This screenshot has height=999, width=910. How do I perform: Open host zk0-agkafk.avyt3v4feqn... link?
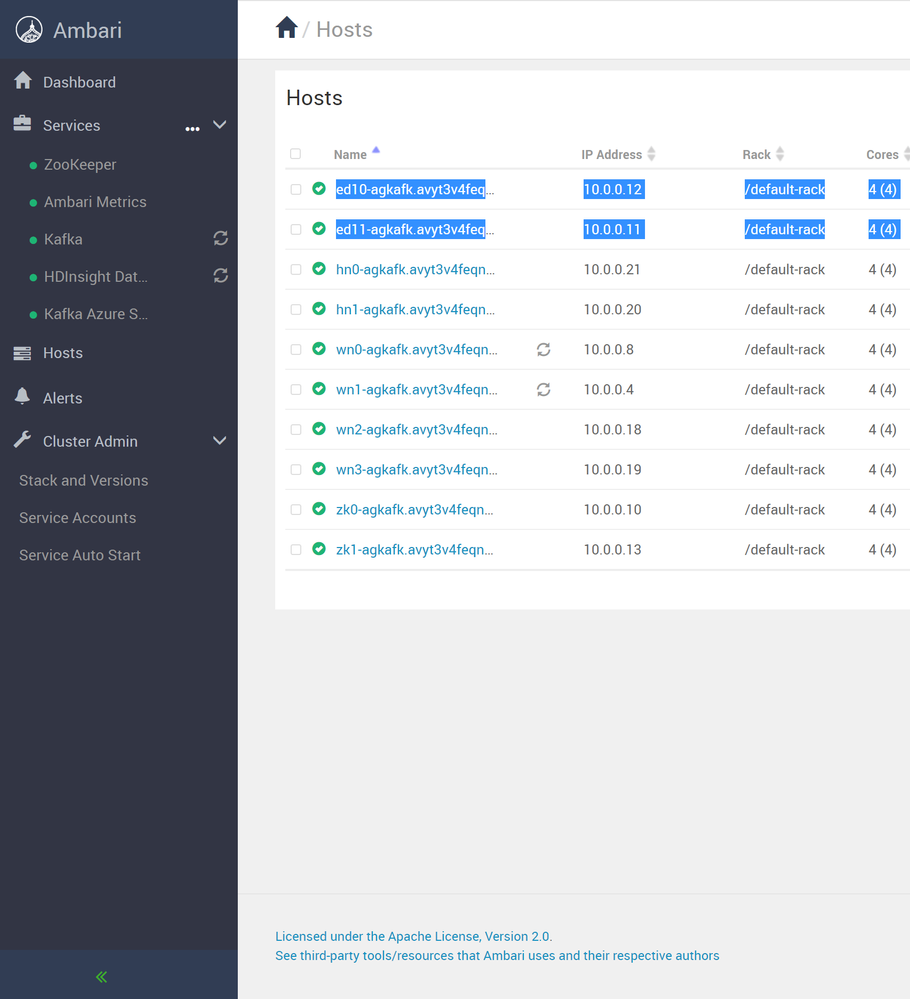415,510
